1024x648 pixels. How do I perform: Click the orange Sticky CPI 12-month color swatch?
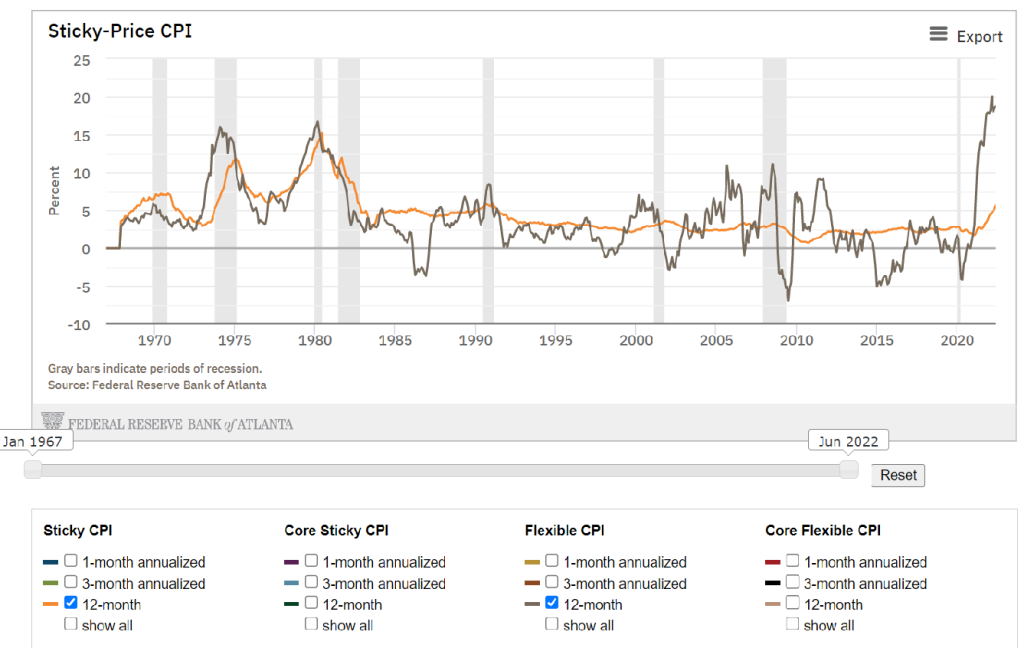(x=51, y=604)
